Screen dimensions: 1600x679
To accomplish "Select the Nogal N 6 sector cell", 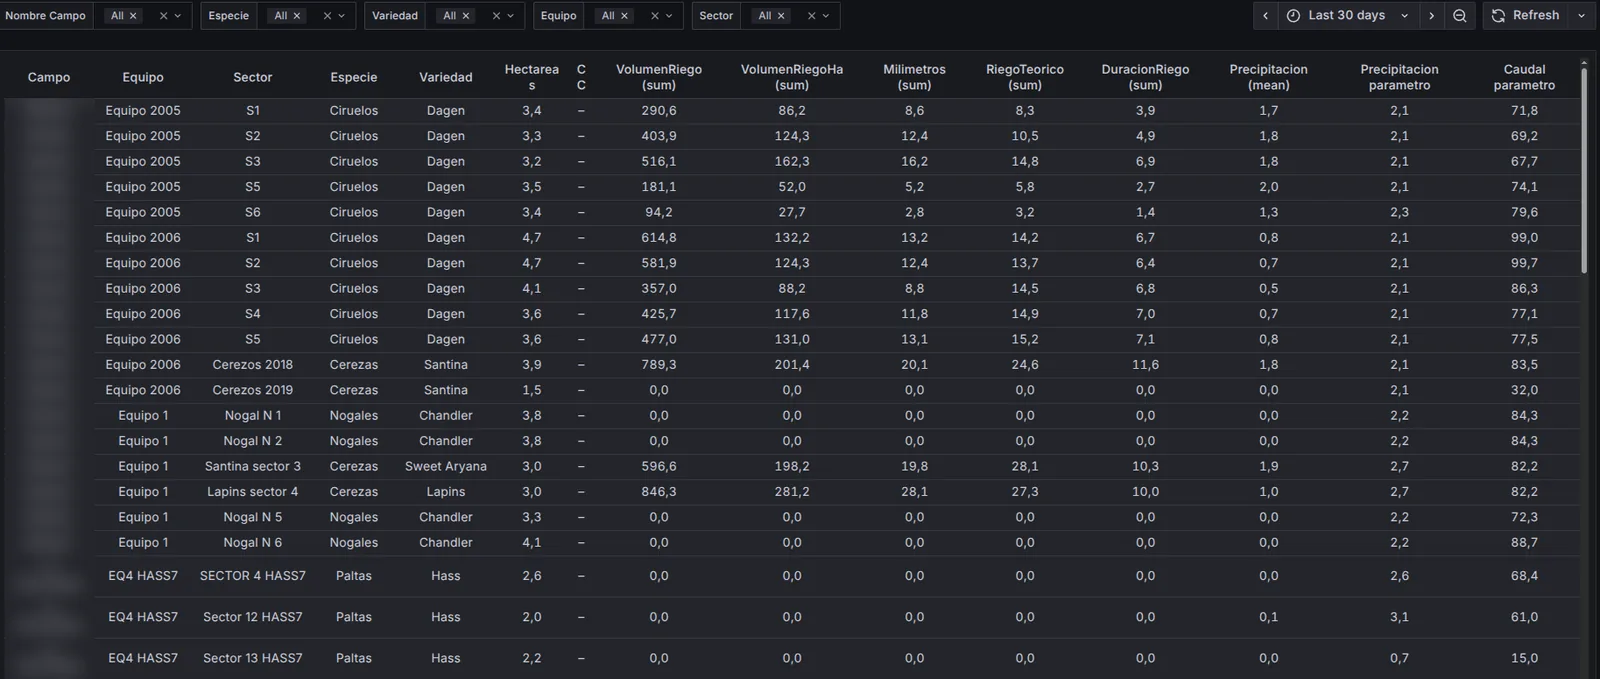I will click(x=253, y=543).
